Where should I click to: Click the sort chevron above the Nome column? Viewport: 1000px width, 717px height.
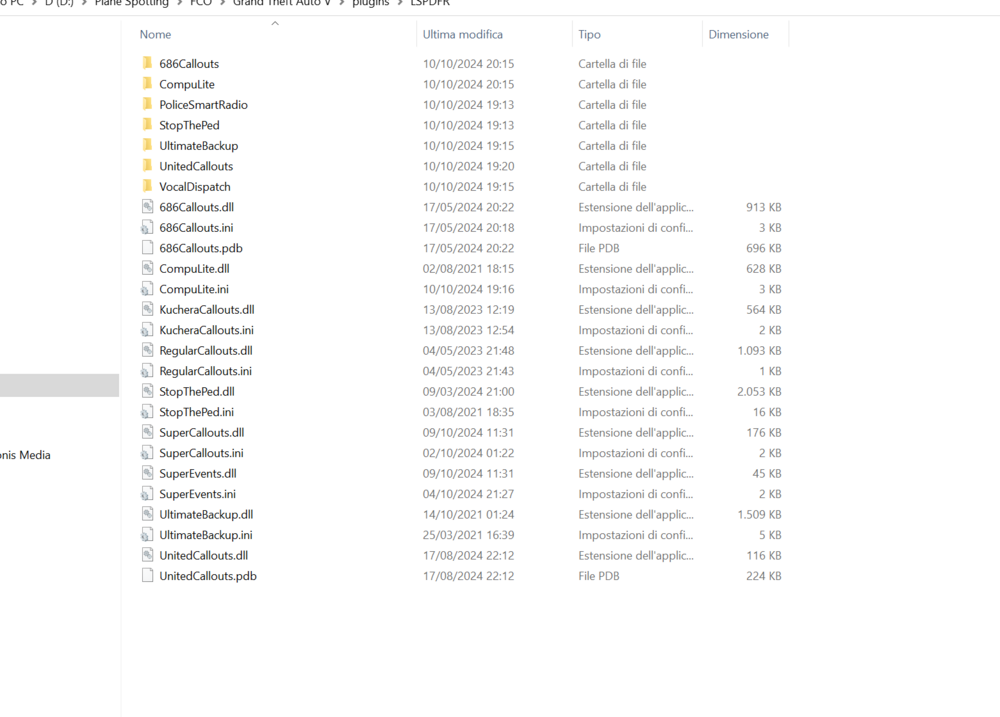tap(274, 22)
